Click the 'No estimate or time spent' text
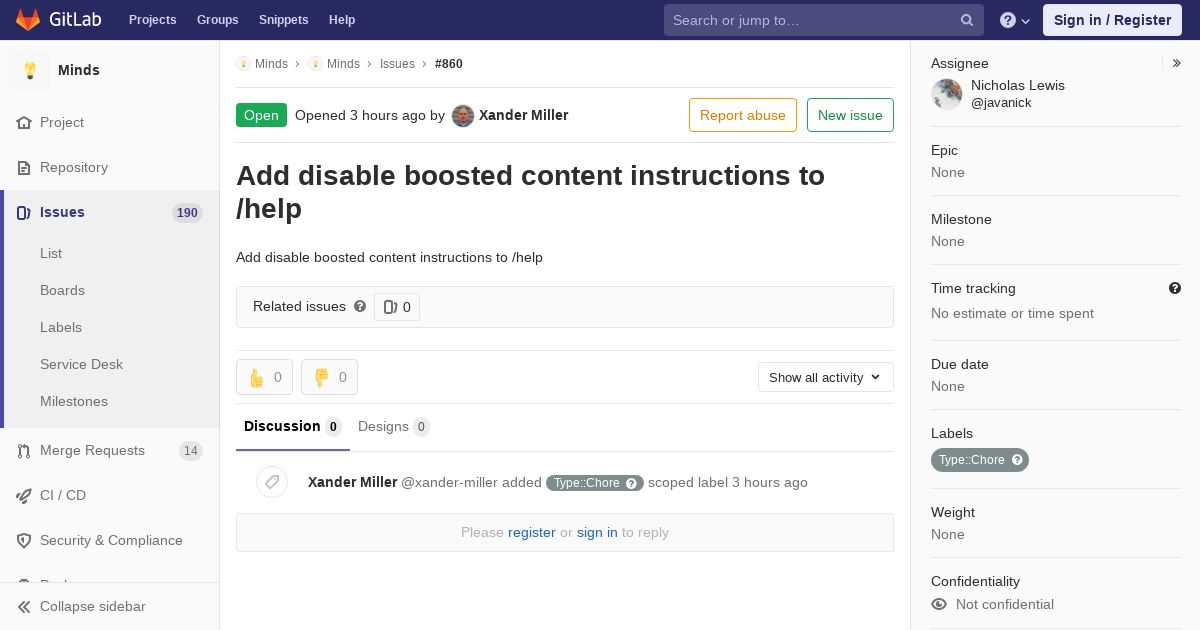 click(x=1012, y=313)
